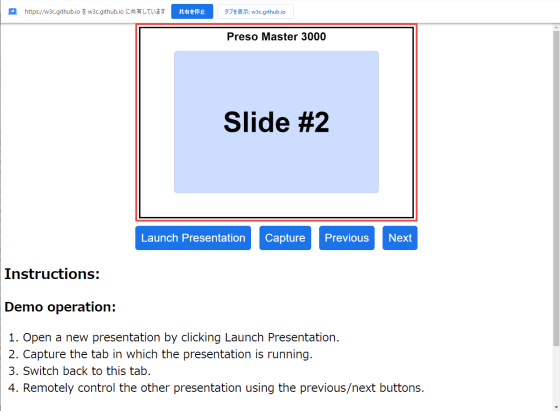
Task: Click the Preso Master 3000 title
Action: 276,36
